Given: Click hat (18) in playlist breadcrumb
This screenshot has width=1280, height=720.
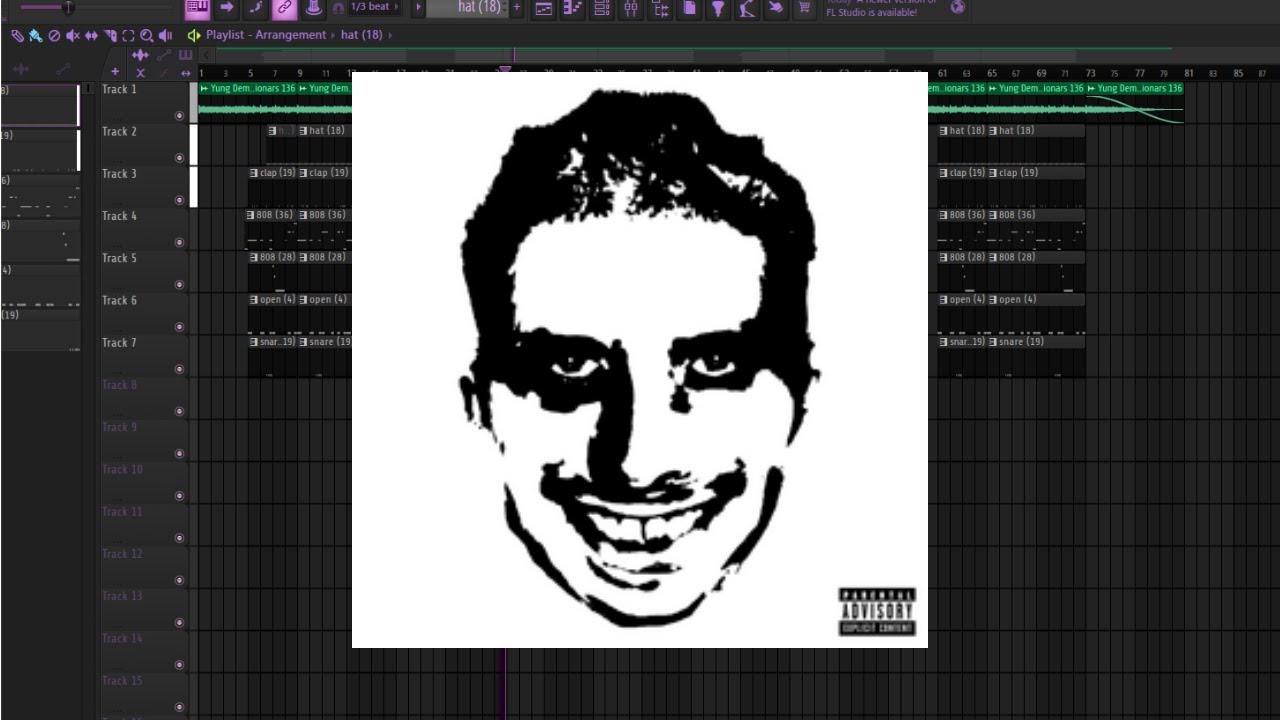Looking at the screenshot, I should coord(361,35).
